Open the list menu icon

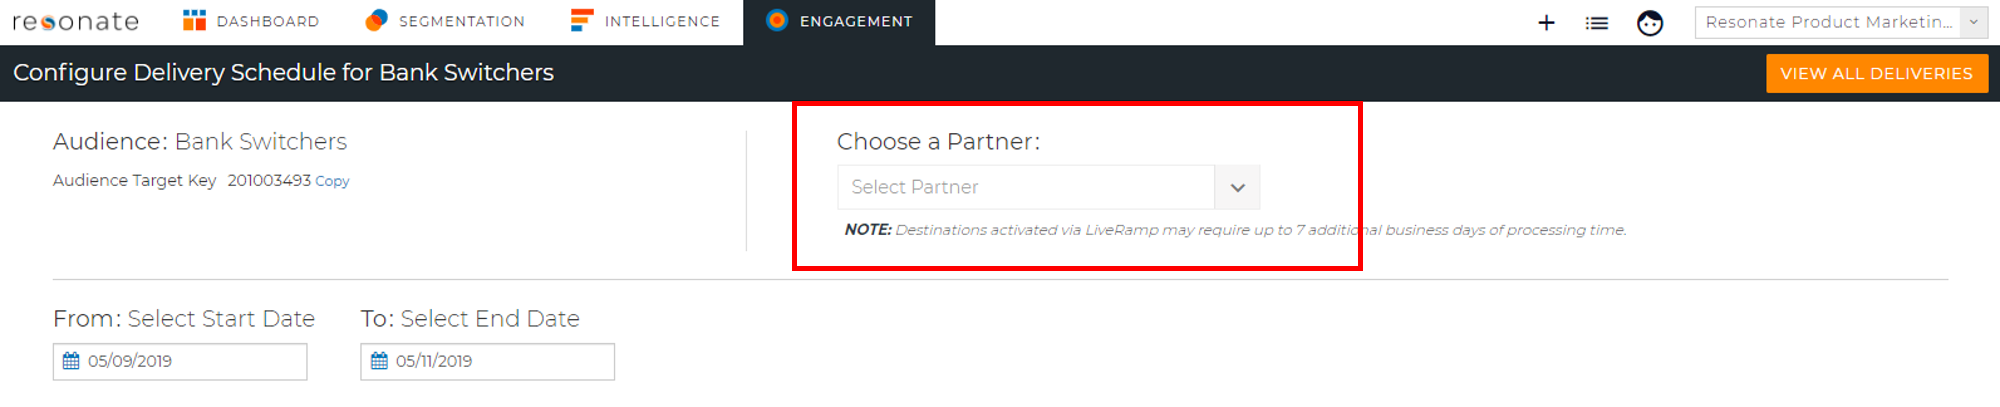pos(1597,22)
